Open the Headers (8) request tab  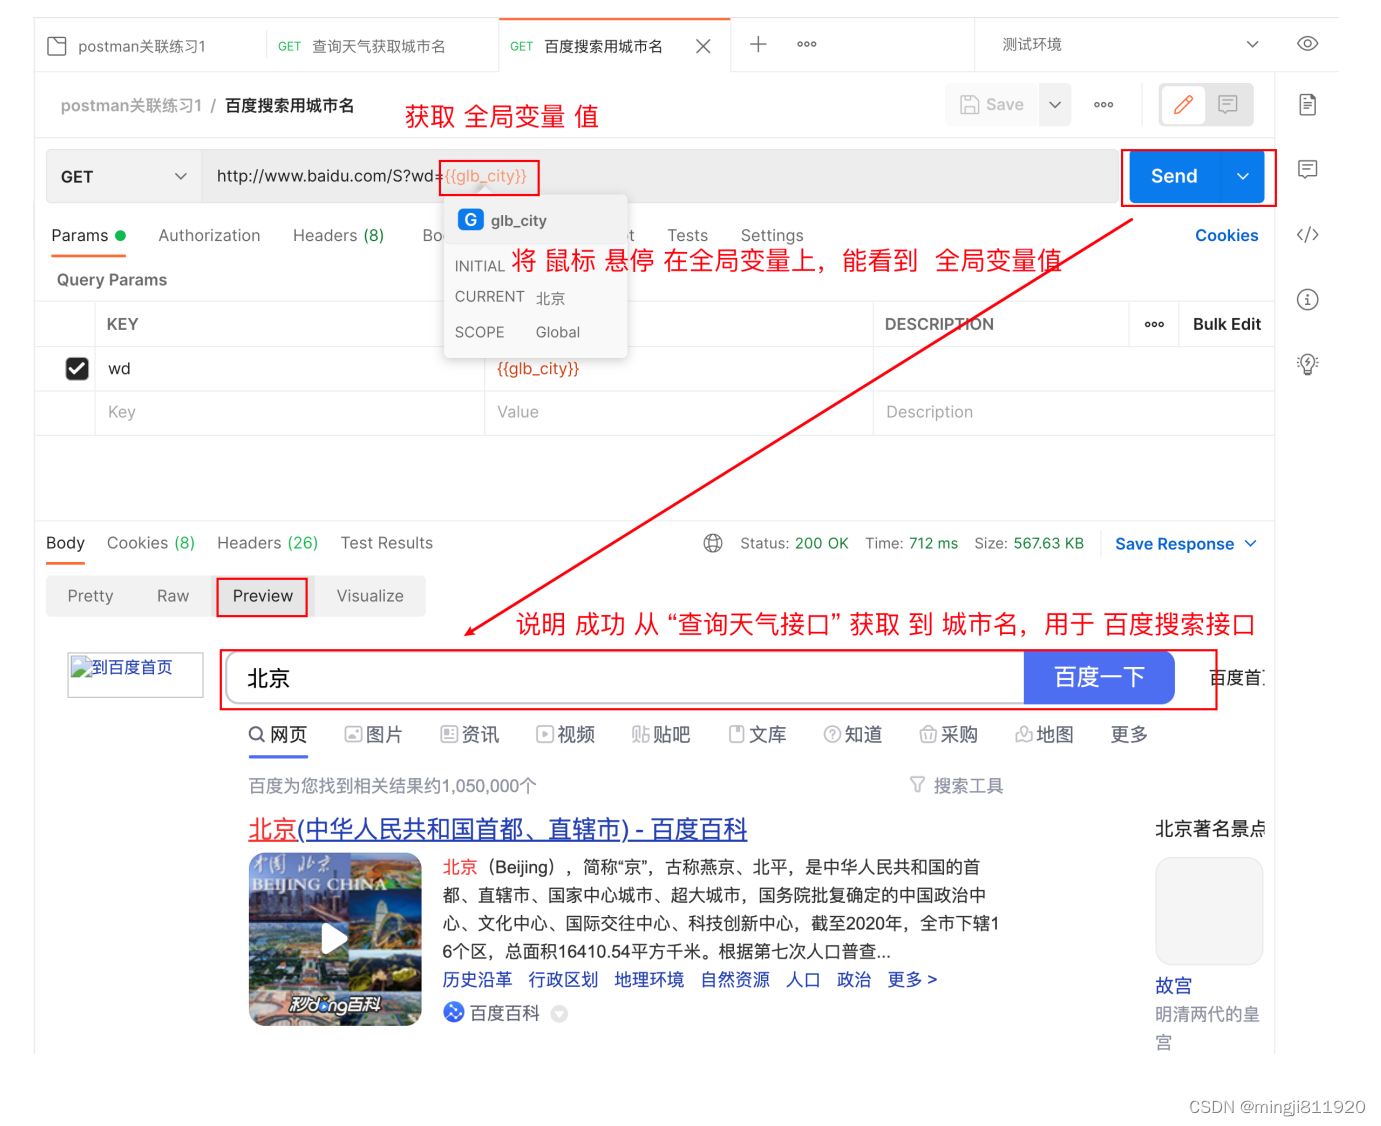click(x=338, y=235)
